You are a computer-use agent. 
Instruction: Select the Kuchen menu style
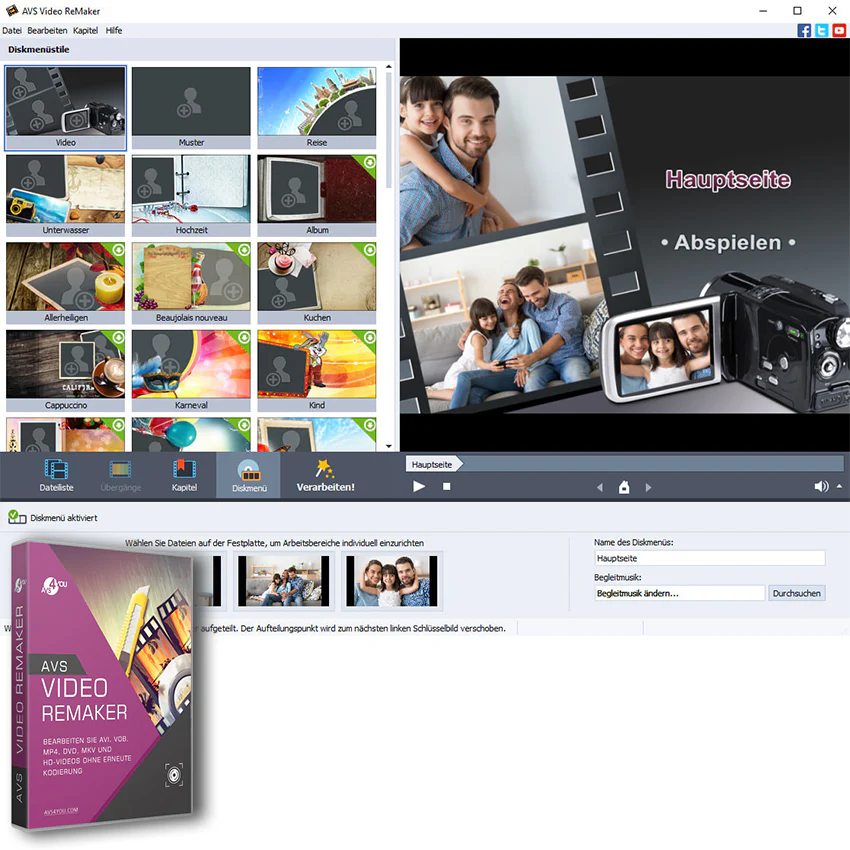coord(317,283)
